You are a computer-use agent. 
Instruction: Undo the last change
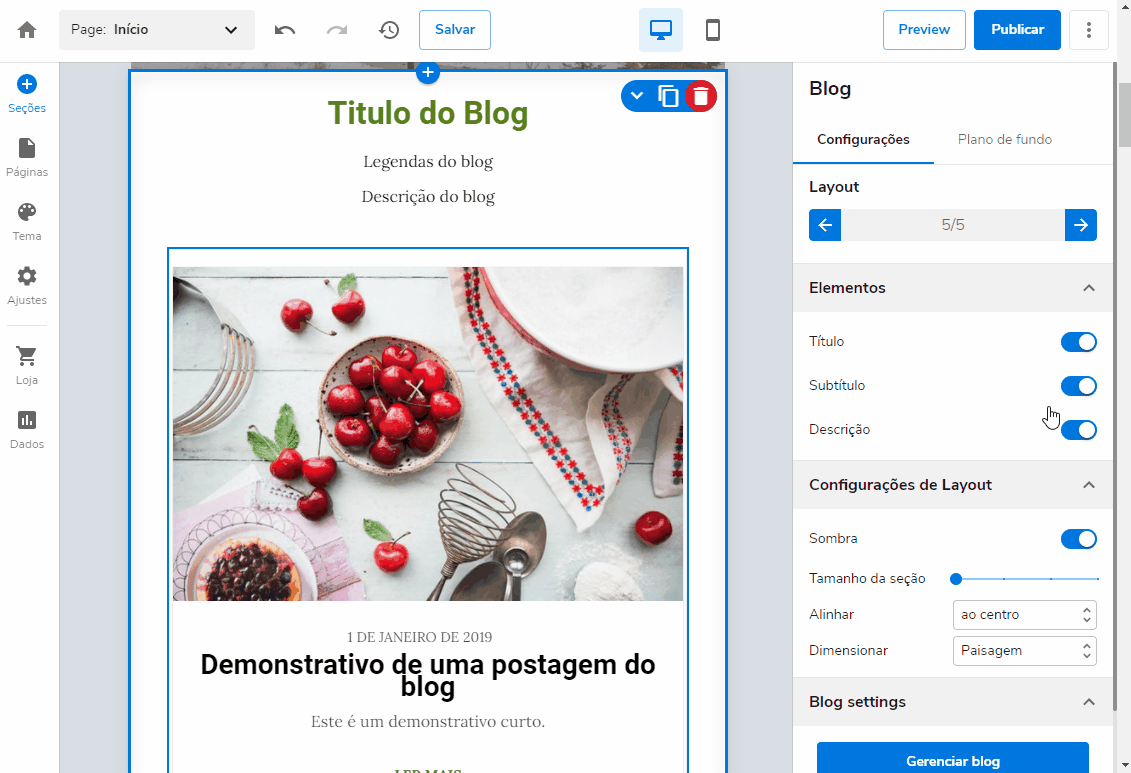285,30
